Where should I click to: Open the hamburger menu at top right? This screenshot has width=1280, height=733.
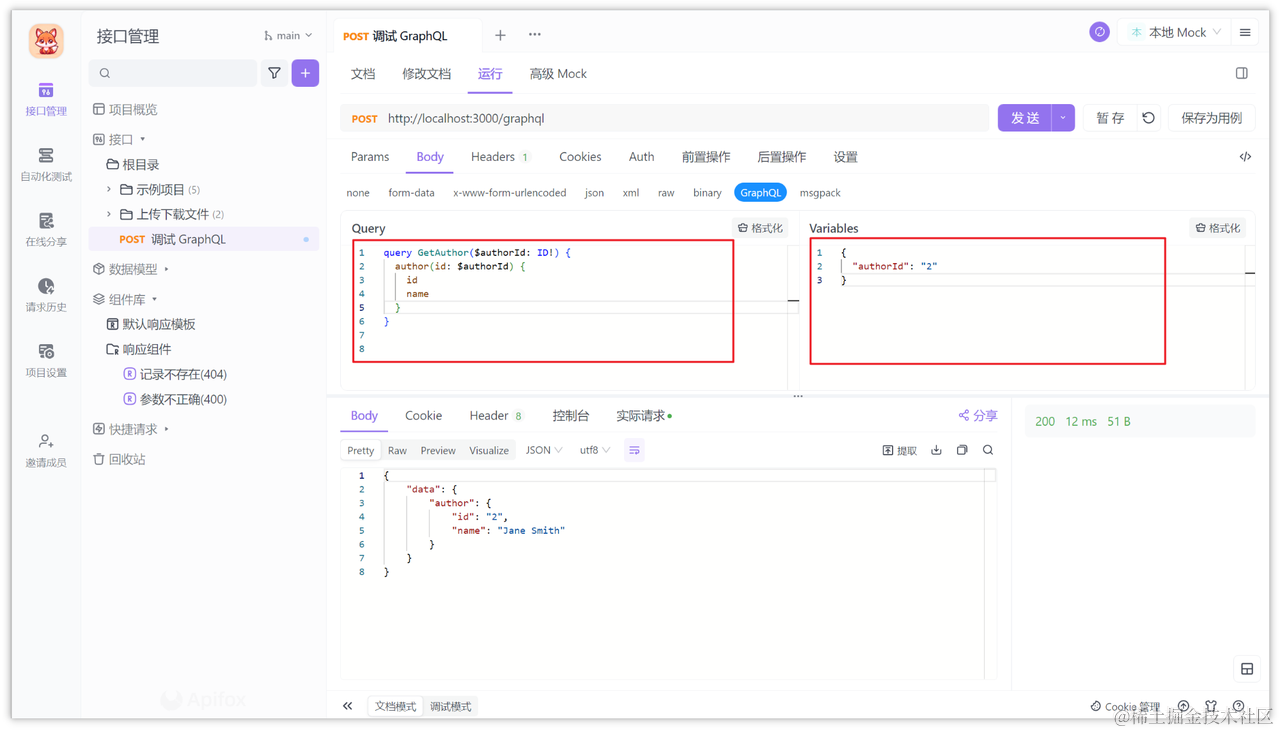[1245, 33]
